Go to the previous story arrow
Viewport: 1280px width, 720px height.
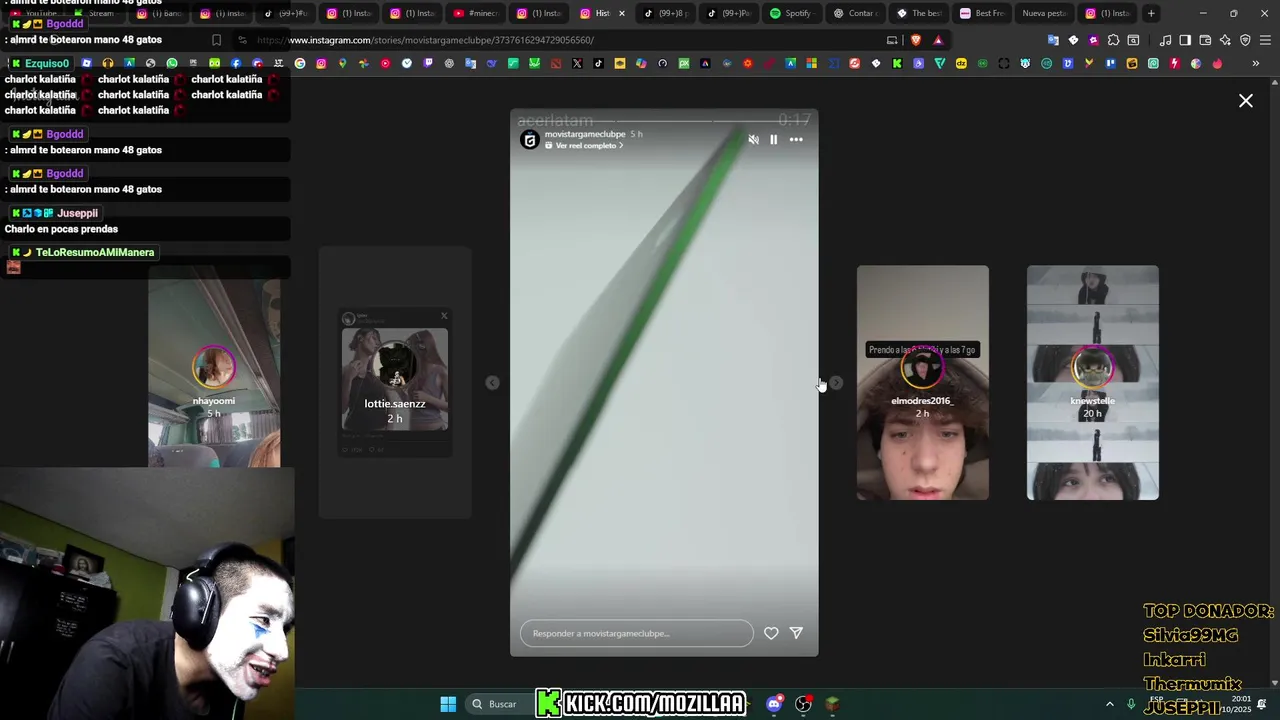492,383
